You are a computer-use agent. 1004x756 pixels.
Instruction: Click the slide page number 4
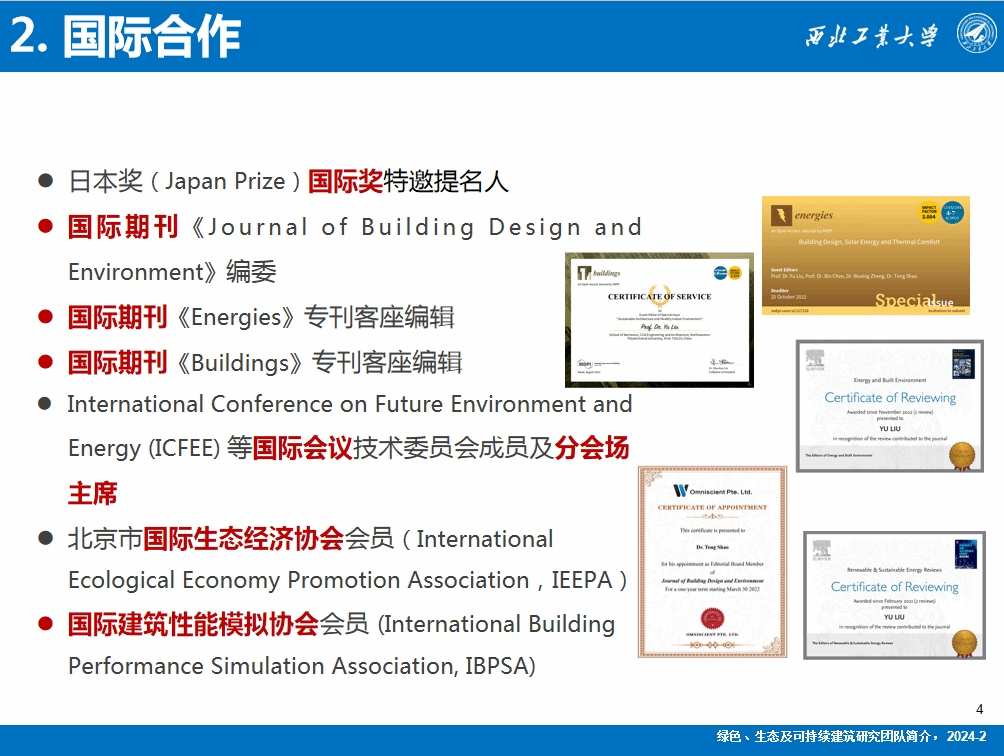pos(979,709)
